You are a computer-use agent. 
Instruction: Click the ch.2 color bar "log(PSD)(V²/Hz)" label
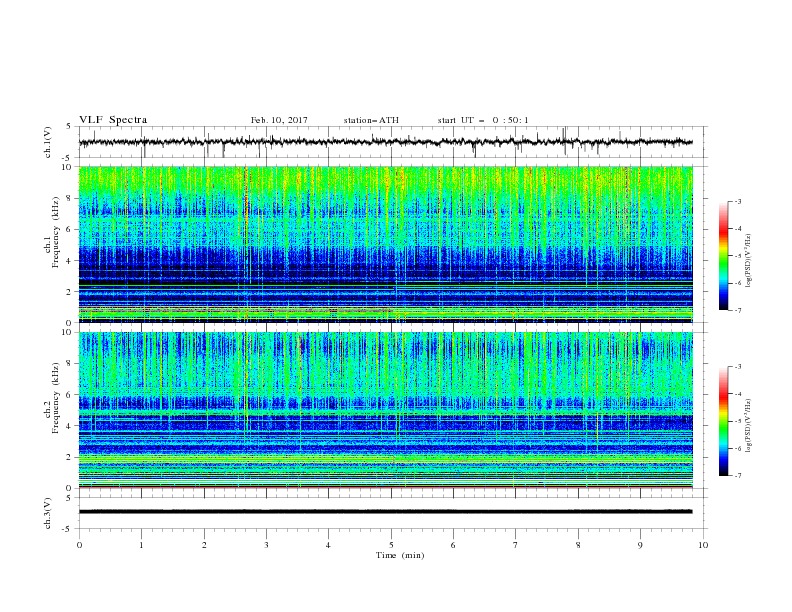749,425
